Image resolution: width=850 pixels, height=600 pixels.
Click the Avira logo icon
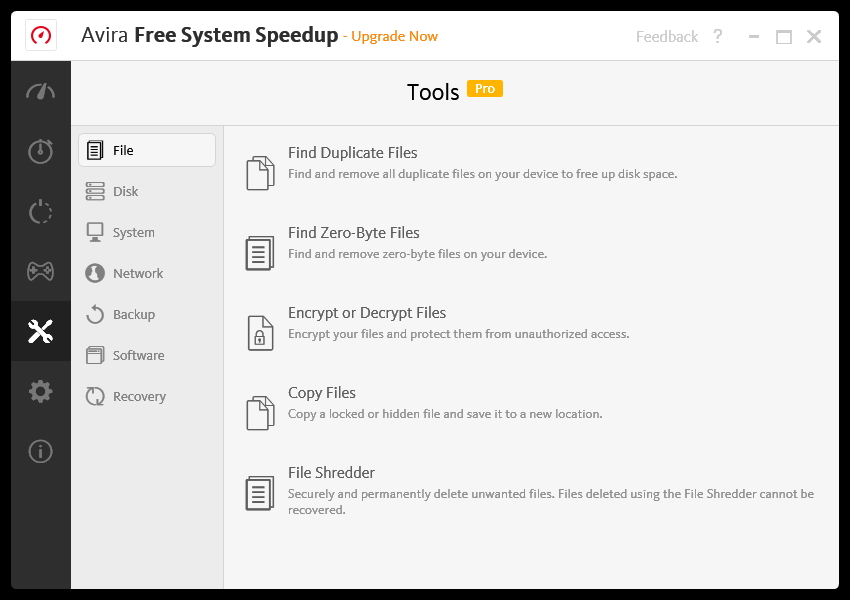[41, 36]
